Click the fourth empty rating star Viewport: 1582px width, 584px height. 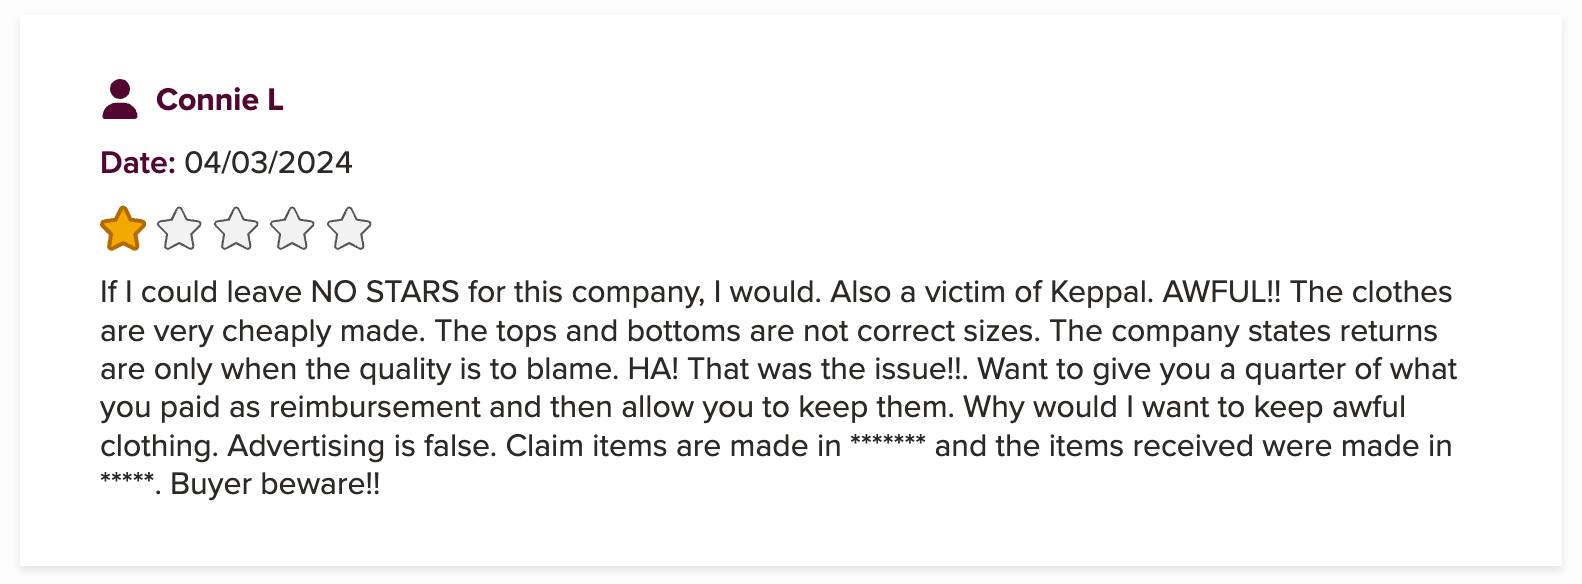pyautogui.click(x=293, y=229)
